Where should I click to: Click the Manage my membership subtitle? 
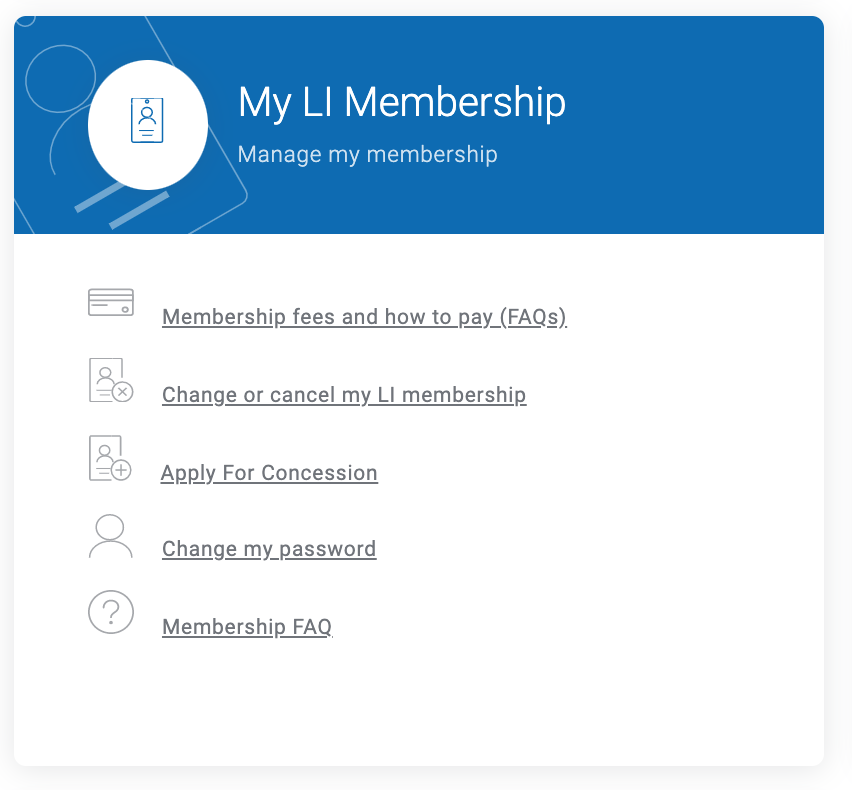367,154
